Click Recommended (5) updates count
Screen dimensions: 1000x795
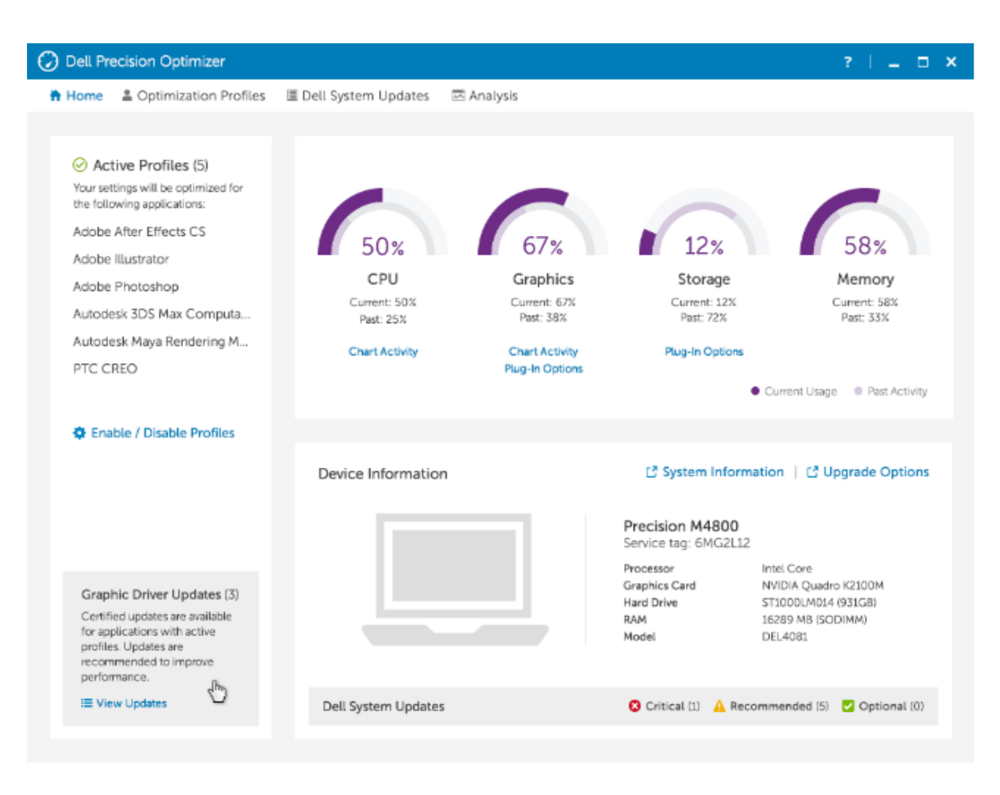click(779, 706)
